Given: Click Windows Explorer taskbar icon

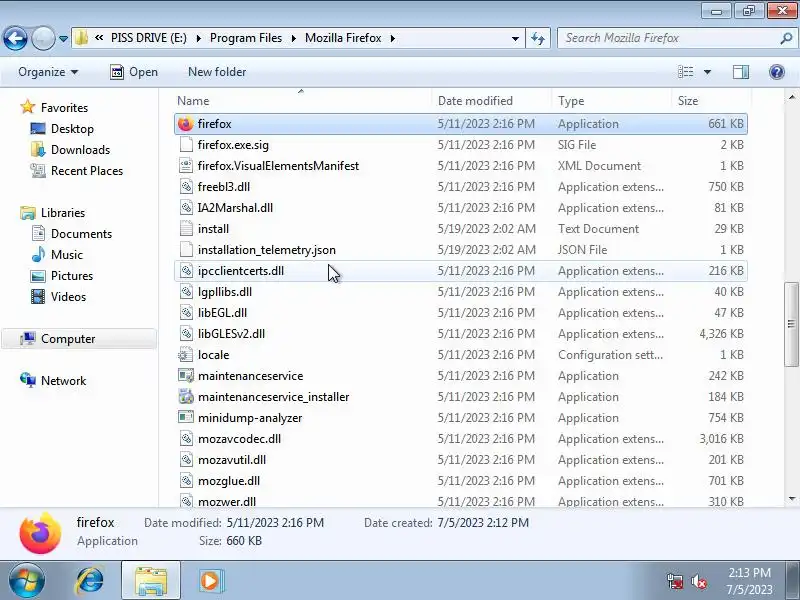Looking at the screenshot, I should (x=151, y=581).
